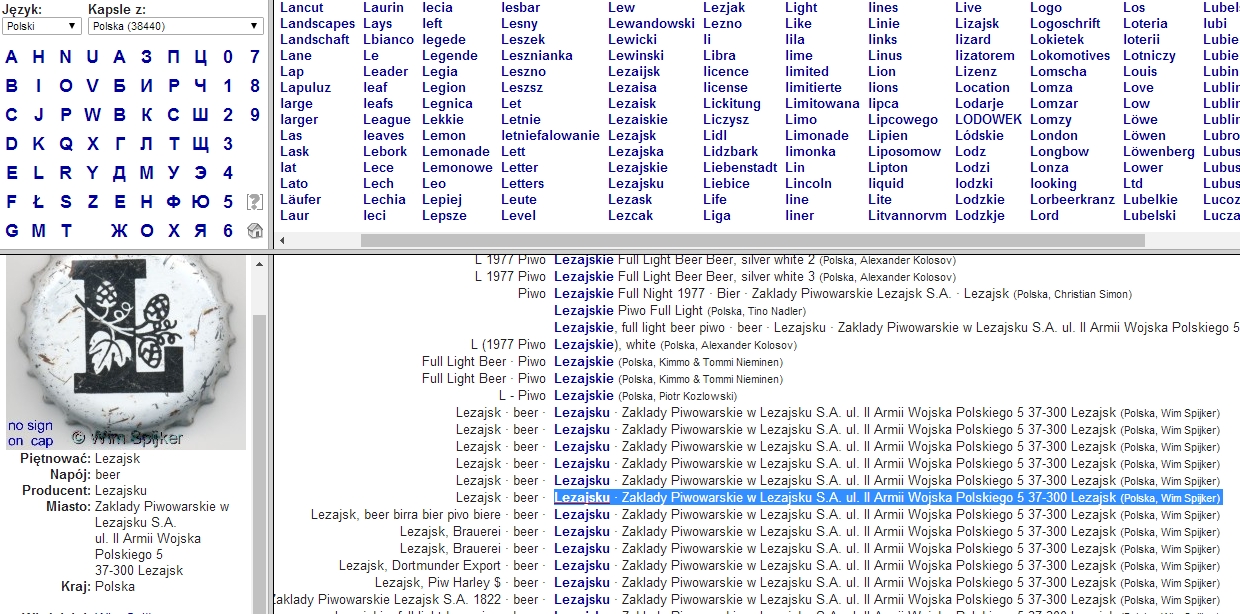Select the letter Ł in the alphabet grid
This screenshot has width=1240, height=614.
[x=38, y=202]
